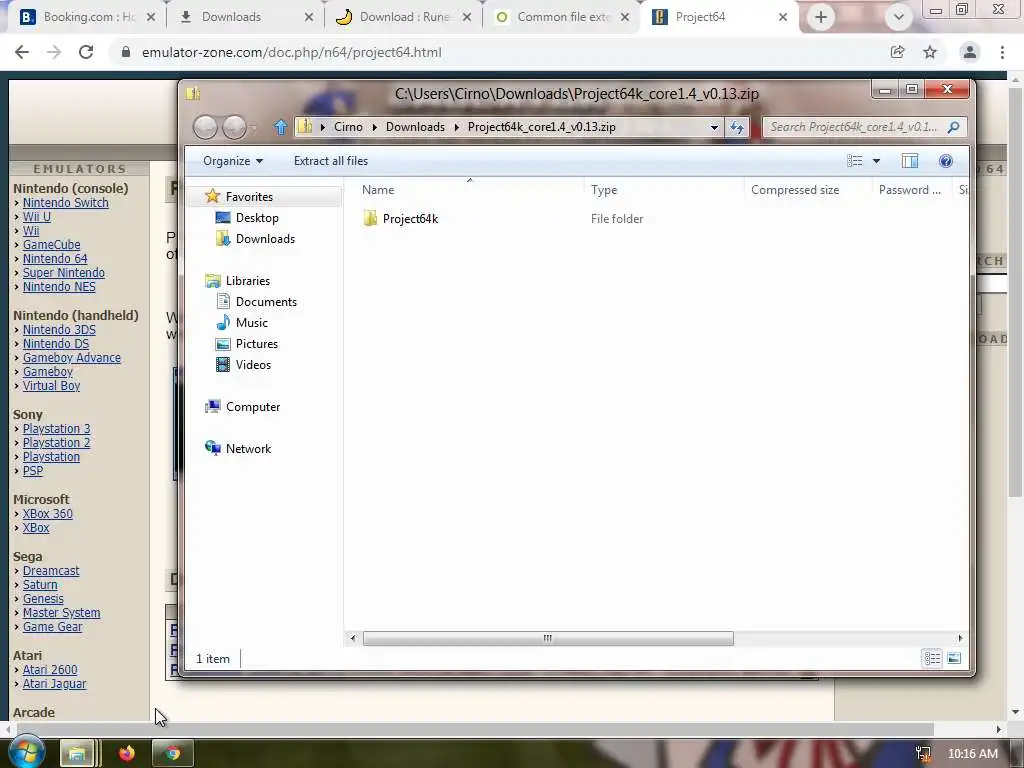Close the Booking.com tab
Screen dimensions: 1024x768
(x=151, y=17)
